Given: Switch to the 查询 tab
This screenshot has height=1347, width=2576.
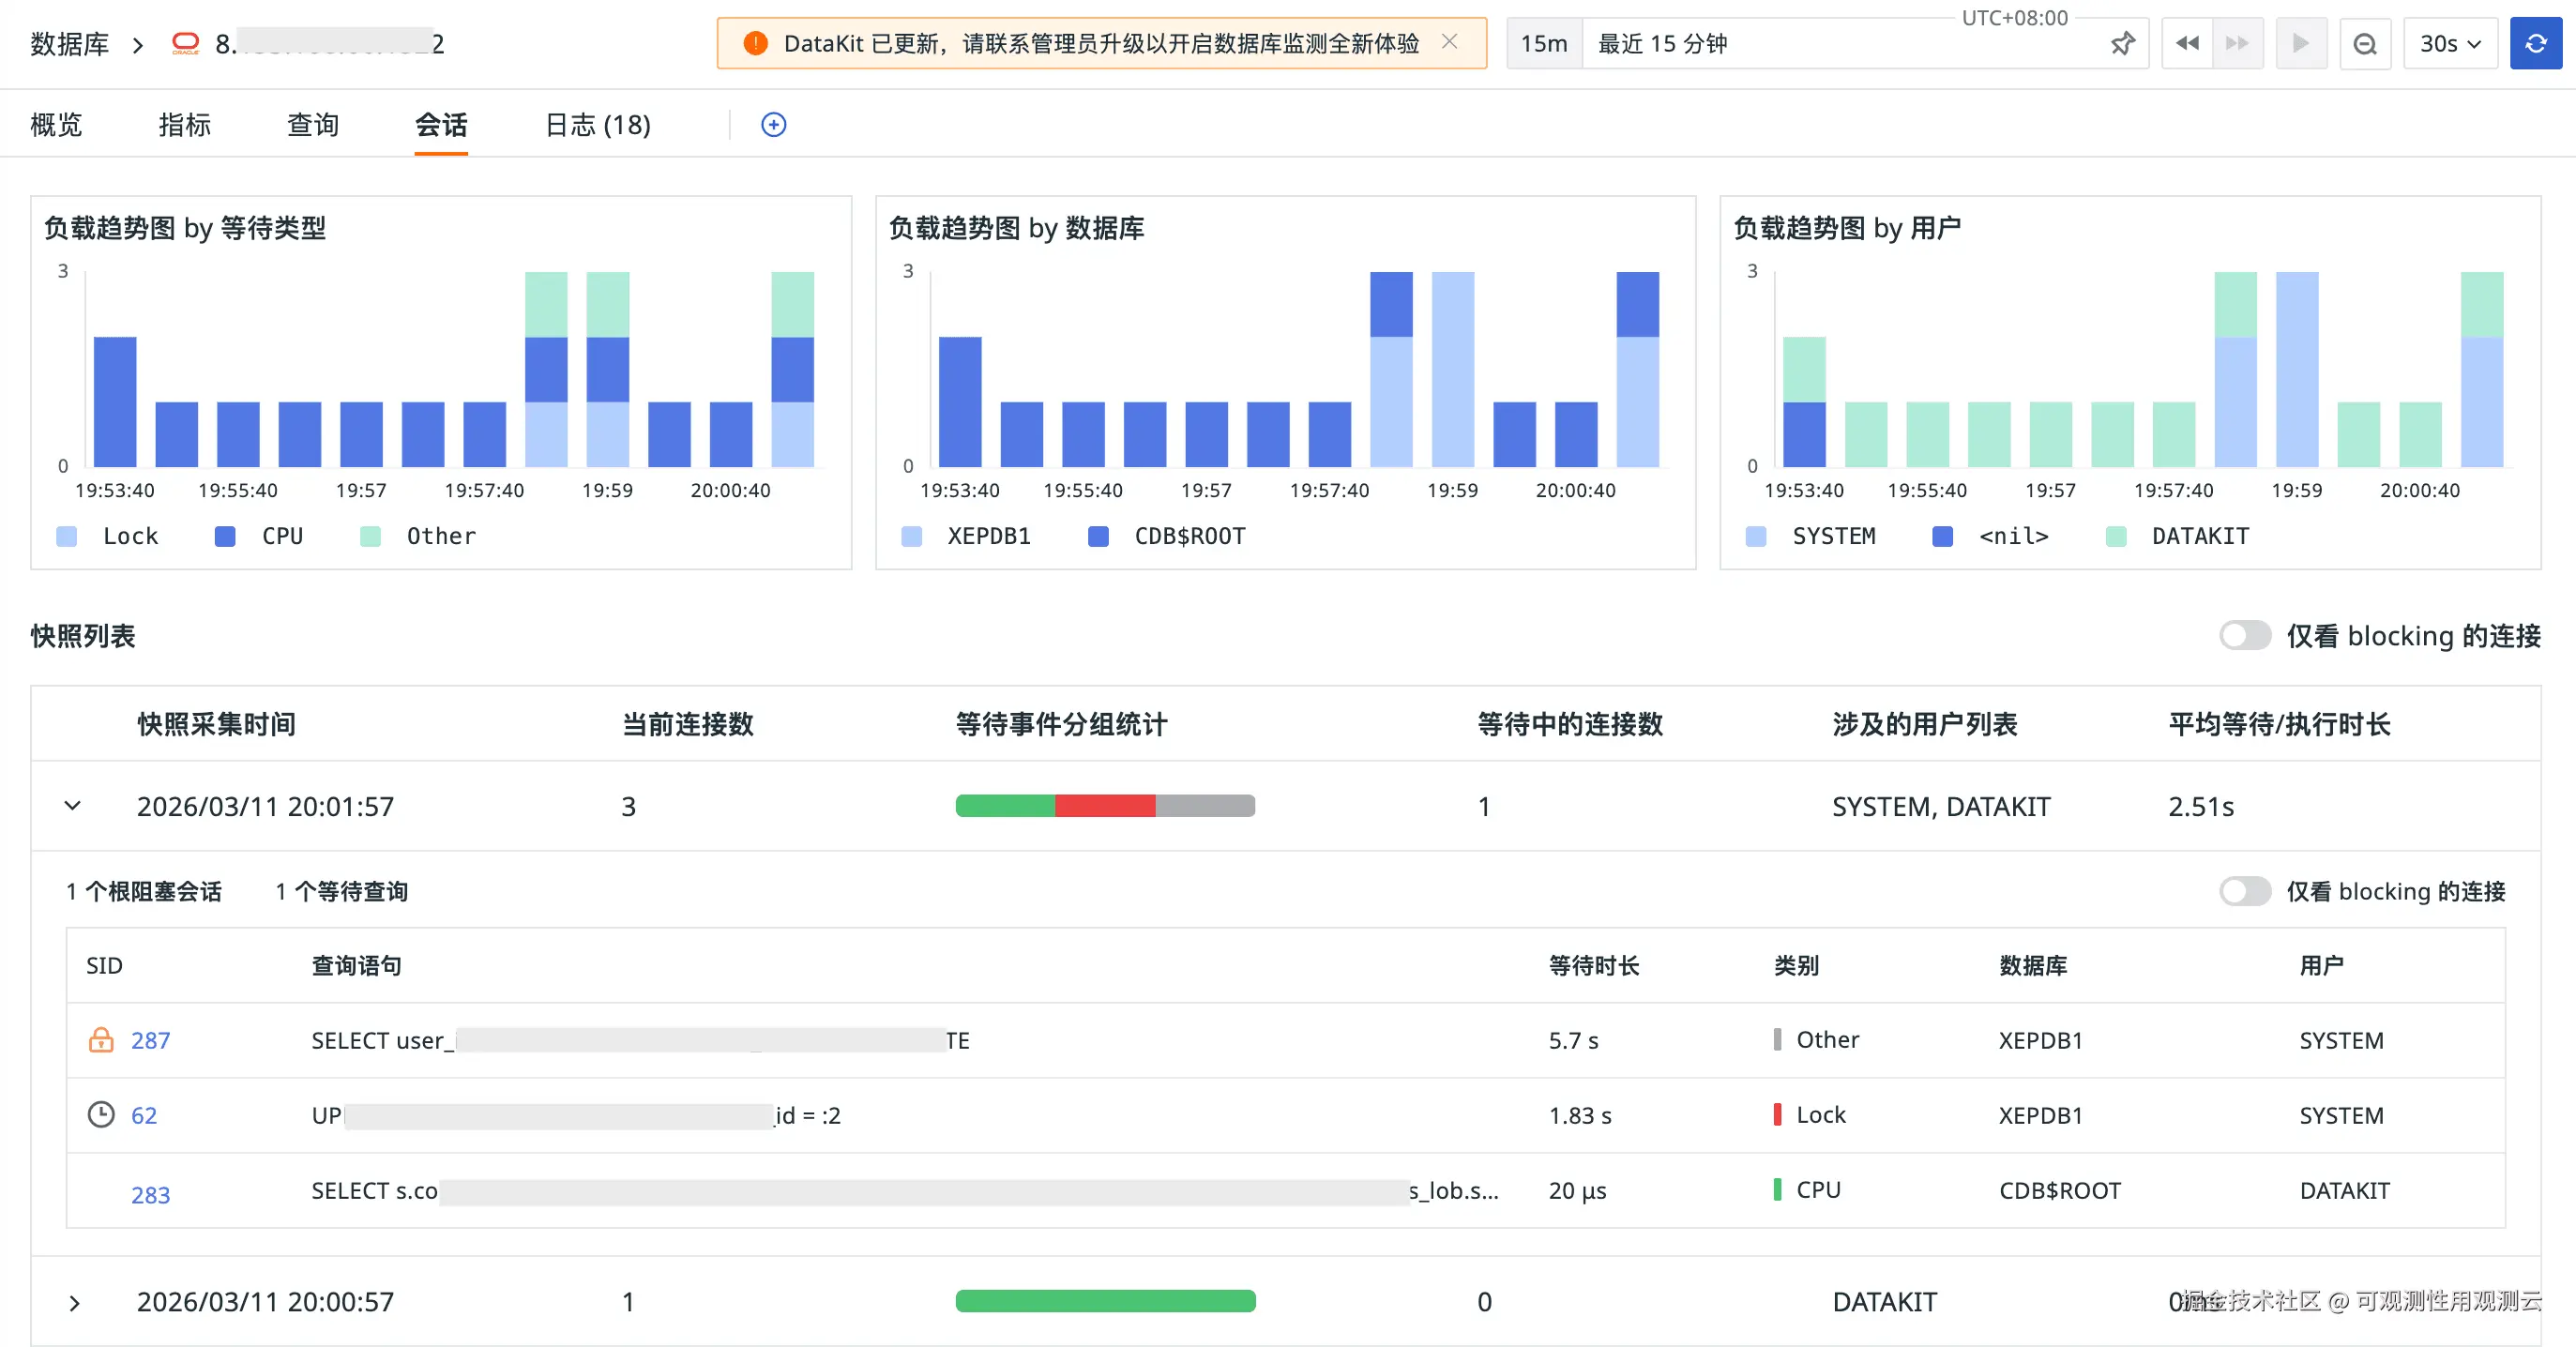Looking at the screenshot, I should (312, 124).
